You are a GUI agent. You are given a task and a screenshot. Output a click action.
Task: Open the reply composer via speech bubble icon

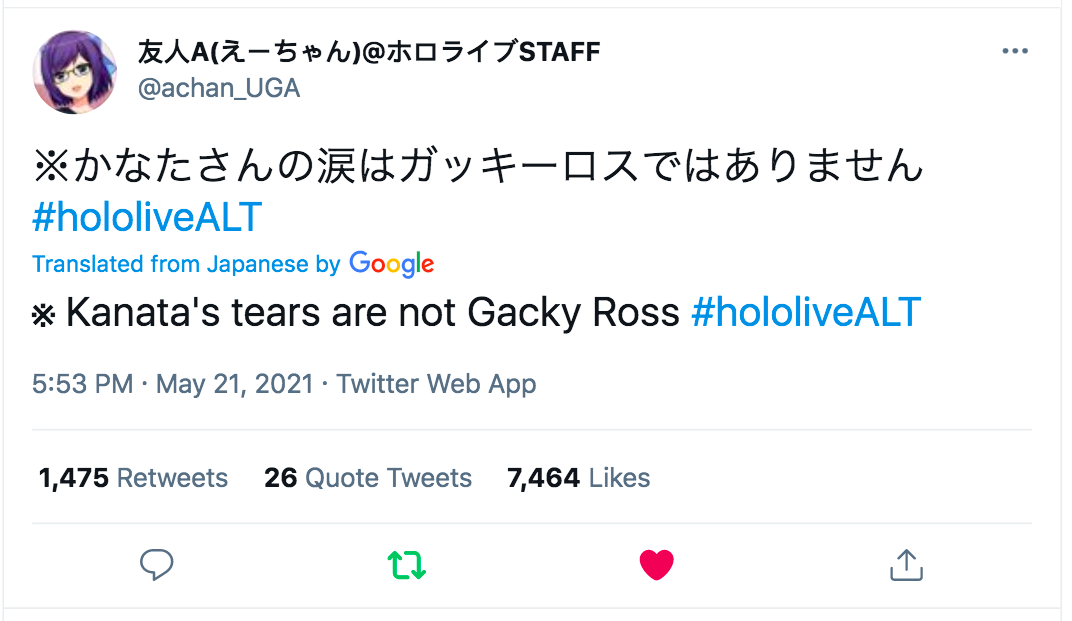[x=156, y=564]
